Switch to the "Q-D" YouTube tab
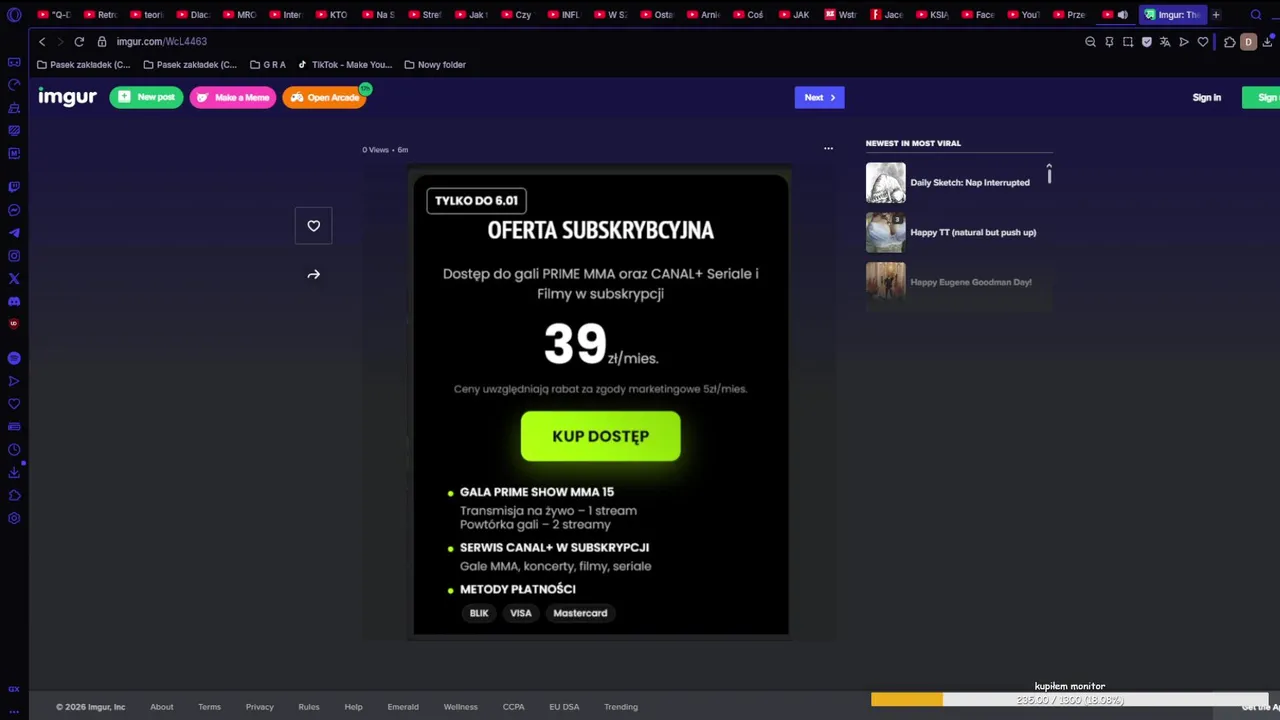1280x720 pixels. click(54, 15)
